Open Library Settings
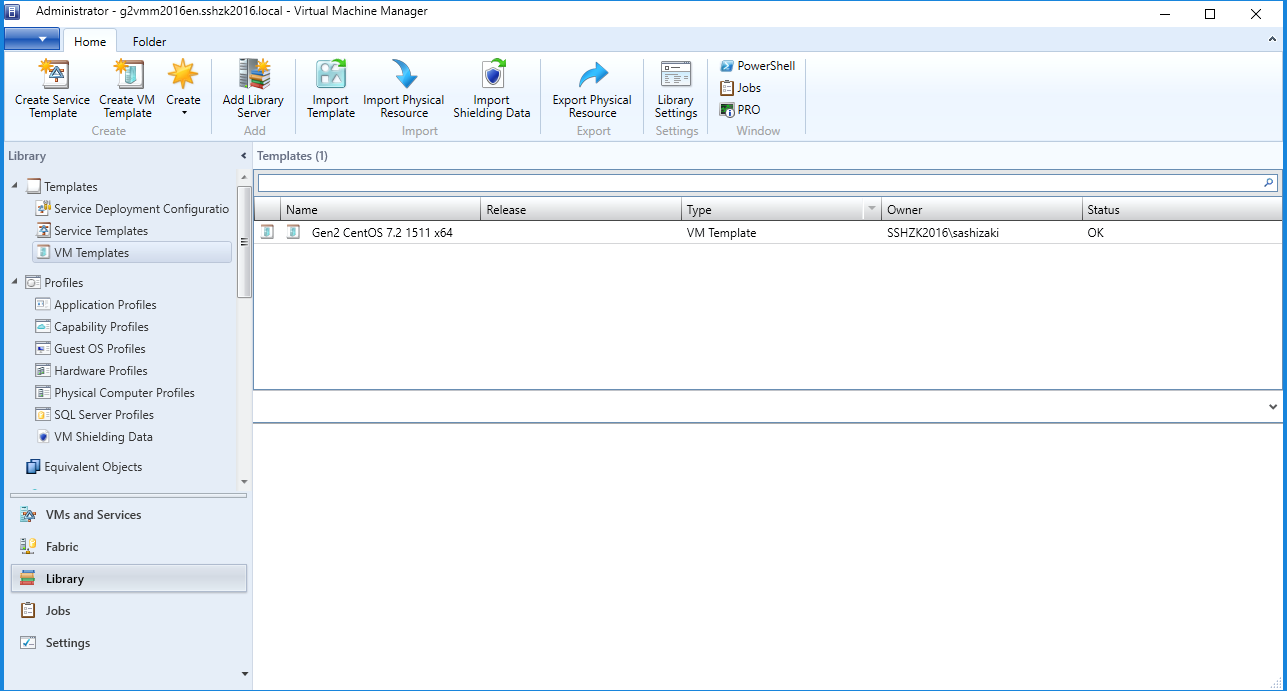1287x691 pixels. pos(675,90)
